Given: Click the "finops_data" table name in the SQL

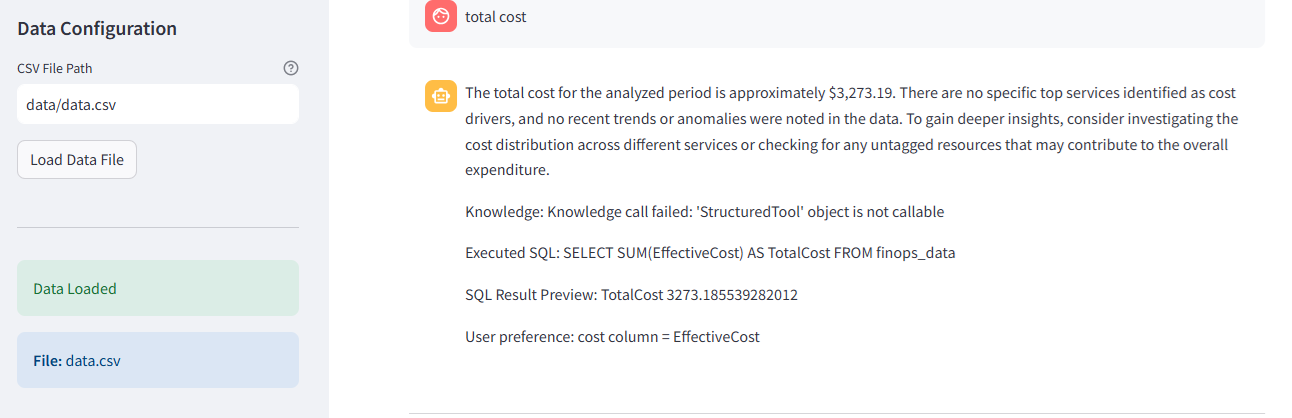Looking at the screenshot, I should coord(916,253).
